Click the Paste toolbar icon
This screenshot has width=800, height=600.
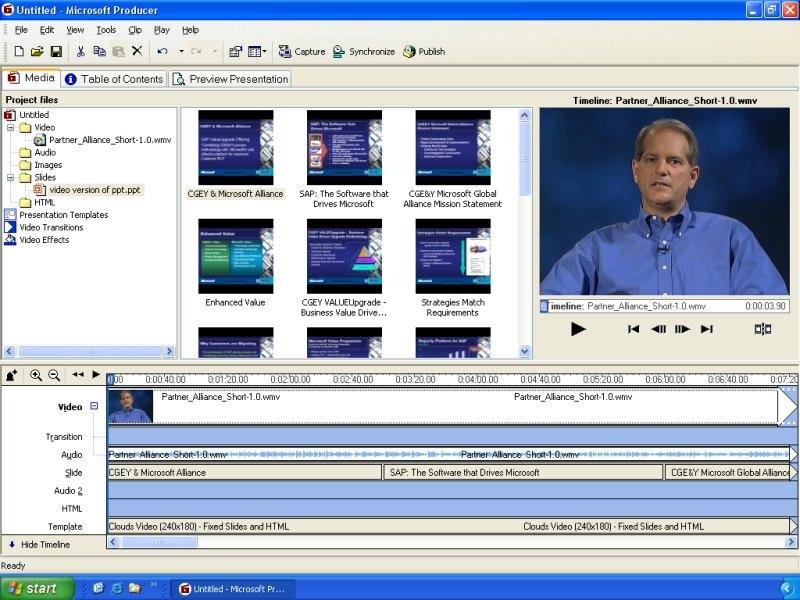118,51
